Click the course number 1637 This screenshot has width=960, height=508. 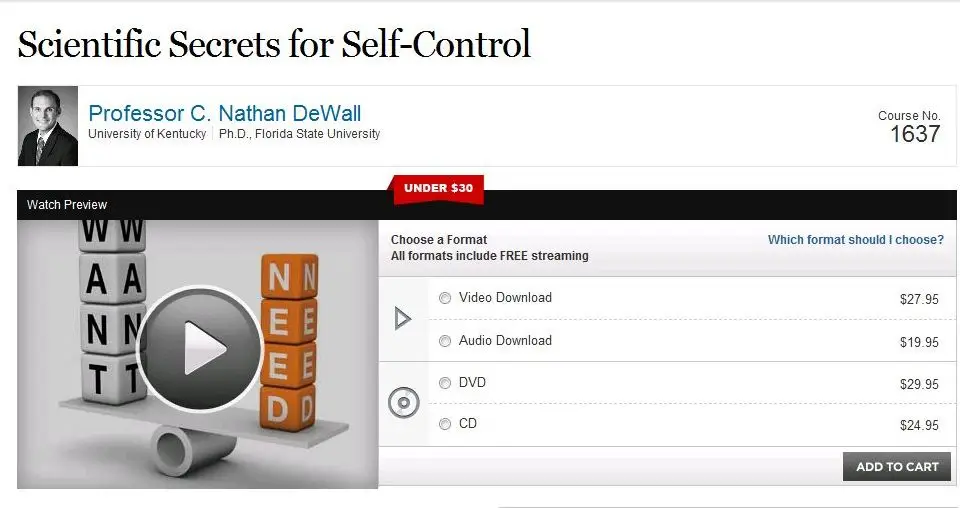(x=915, y=134)
